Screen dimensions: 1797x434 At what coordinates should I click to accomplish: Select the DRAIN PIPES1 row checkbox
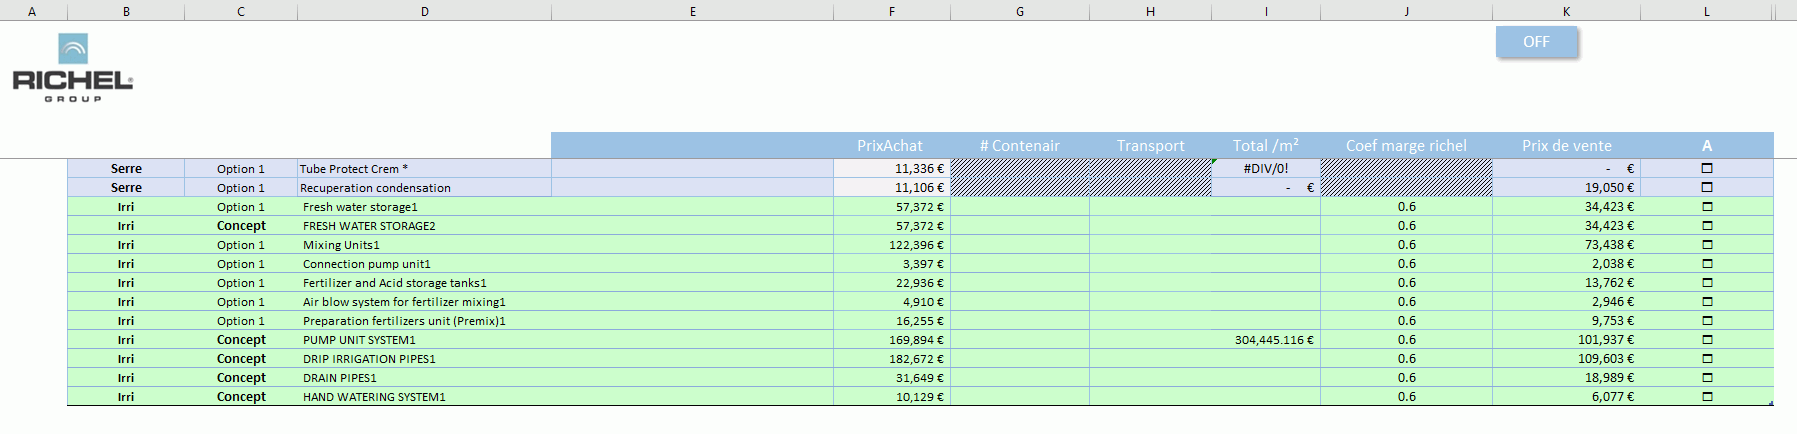[1707, 378]
